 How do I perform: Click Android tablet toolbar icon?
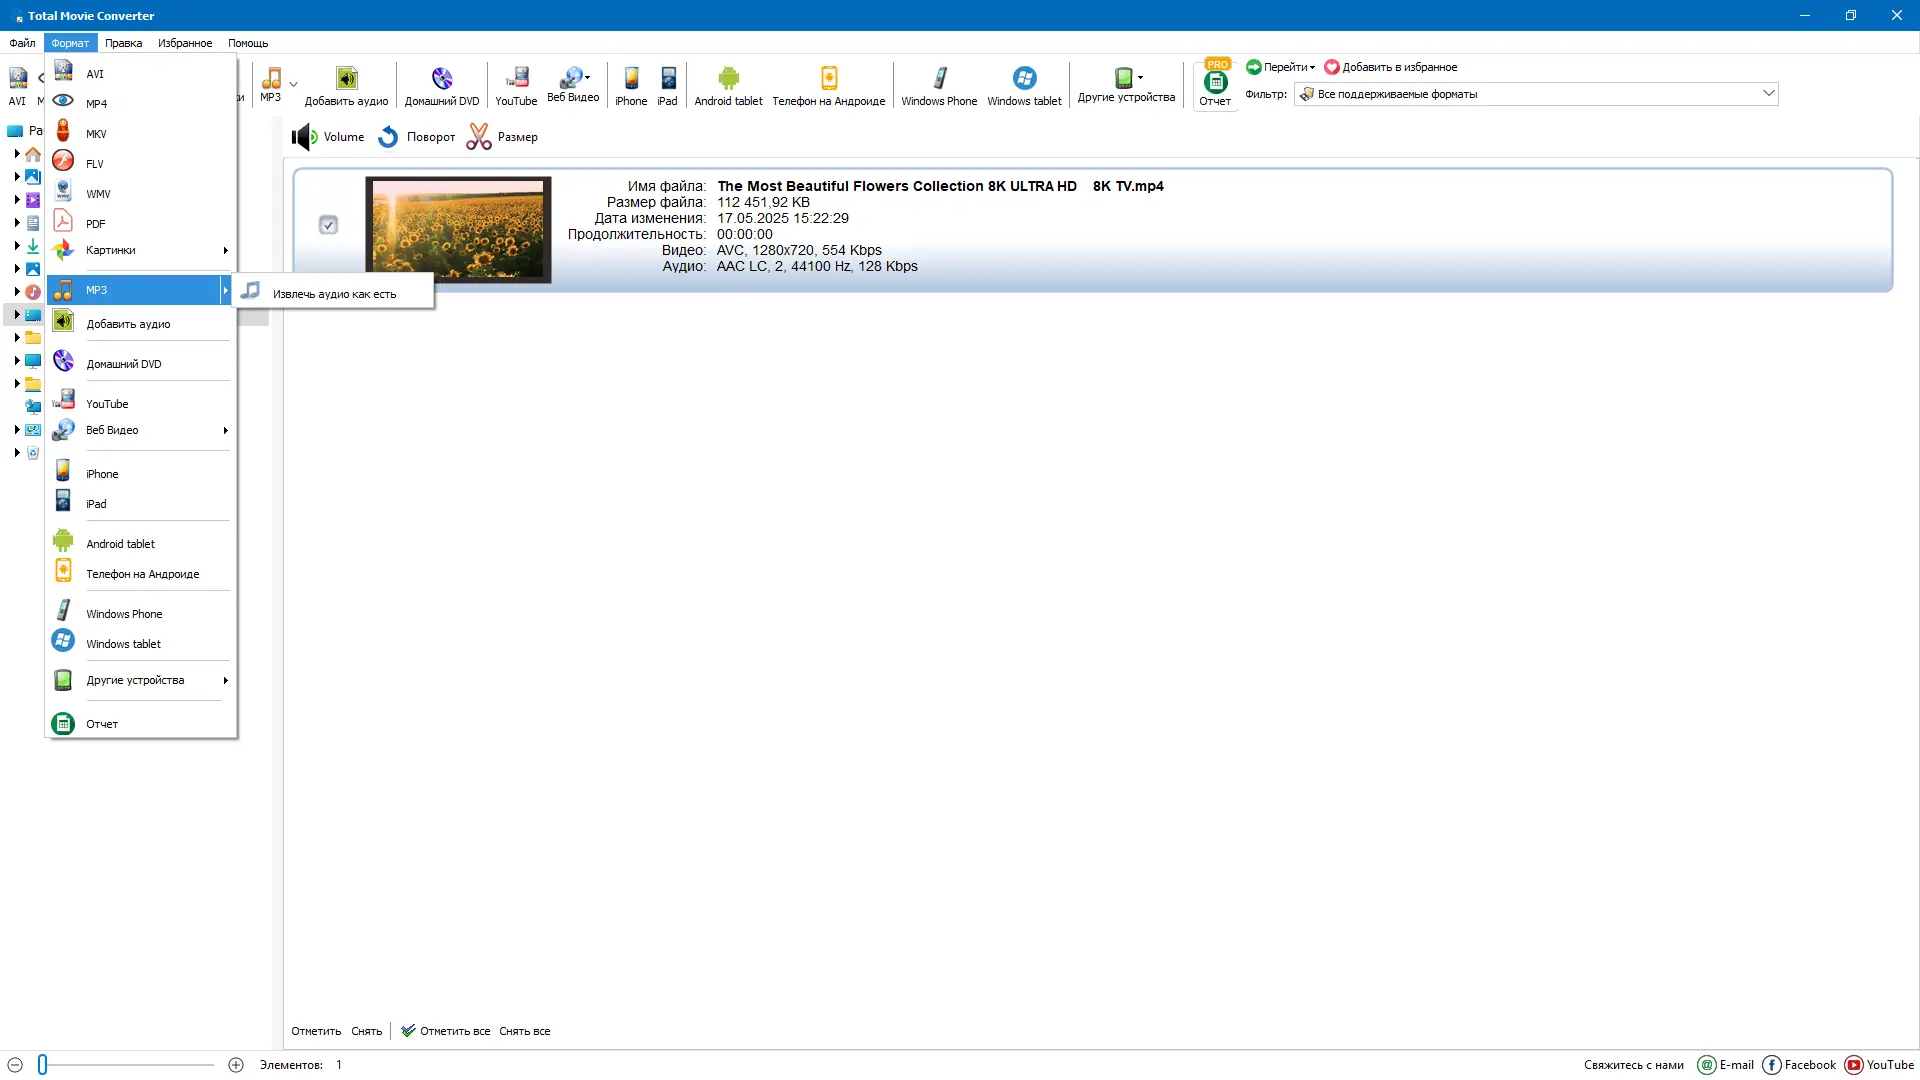pyautogui.click(x=728, y=79)
